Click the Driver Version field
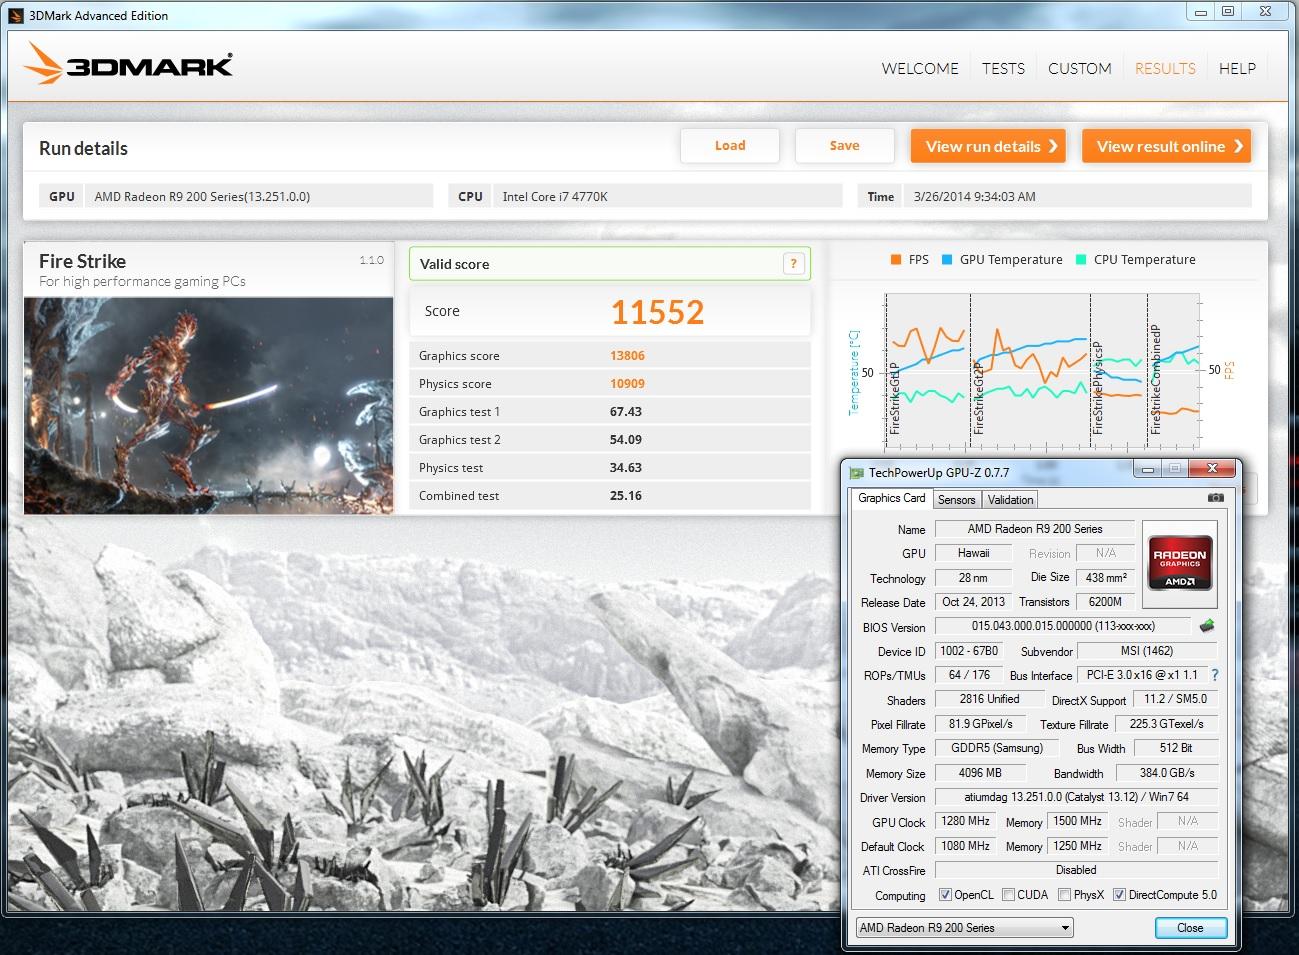This screenshot has width=1299, height=955. 1076,797
